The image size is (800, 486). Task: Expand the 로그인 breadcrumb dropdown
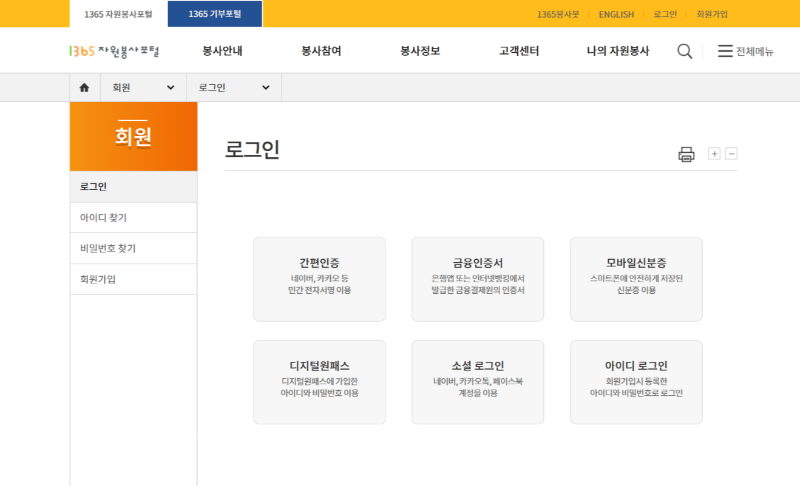tap(234, 88)
